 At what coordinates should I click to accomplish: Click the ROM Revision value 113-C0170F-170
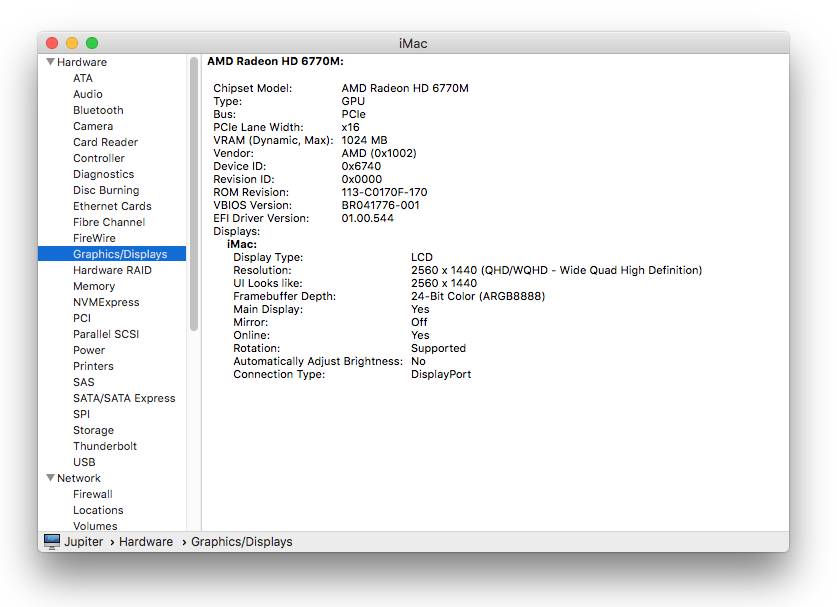[384, 192]
